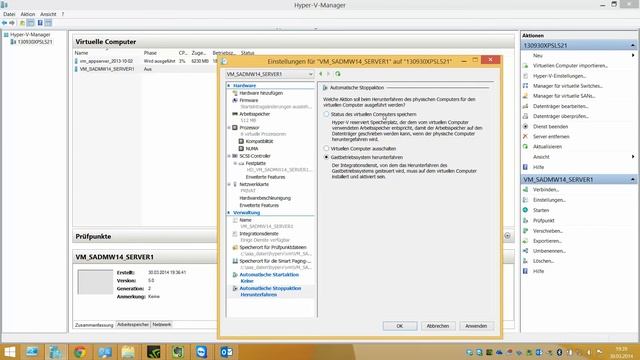Click the Anwenden button

click(x=476, y=326)
